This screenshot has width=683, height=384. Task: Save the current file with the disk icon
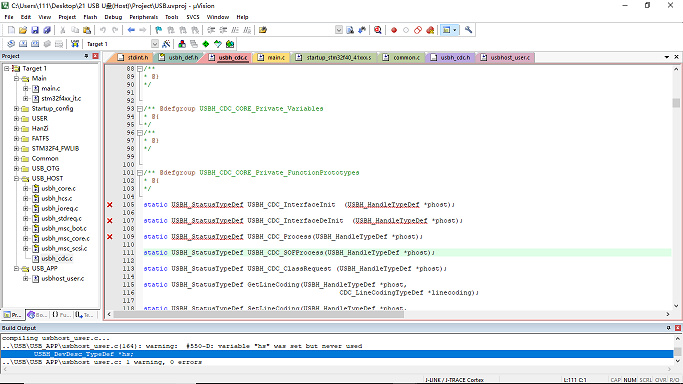click(x=35, y=30)
